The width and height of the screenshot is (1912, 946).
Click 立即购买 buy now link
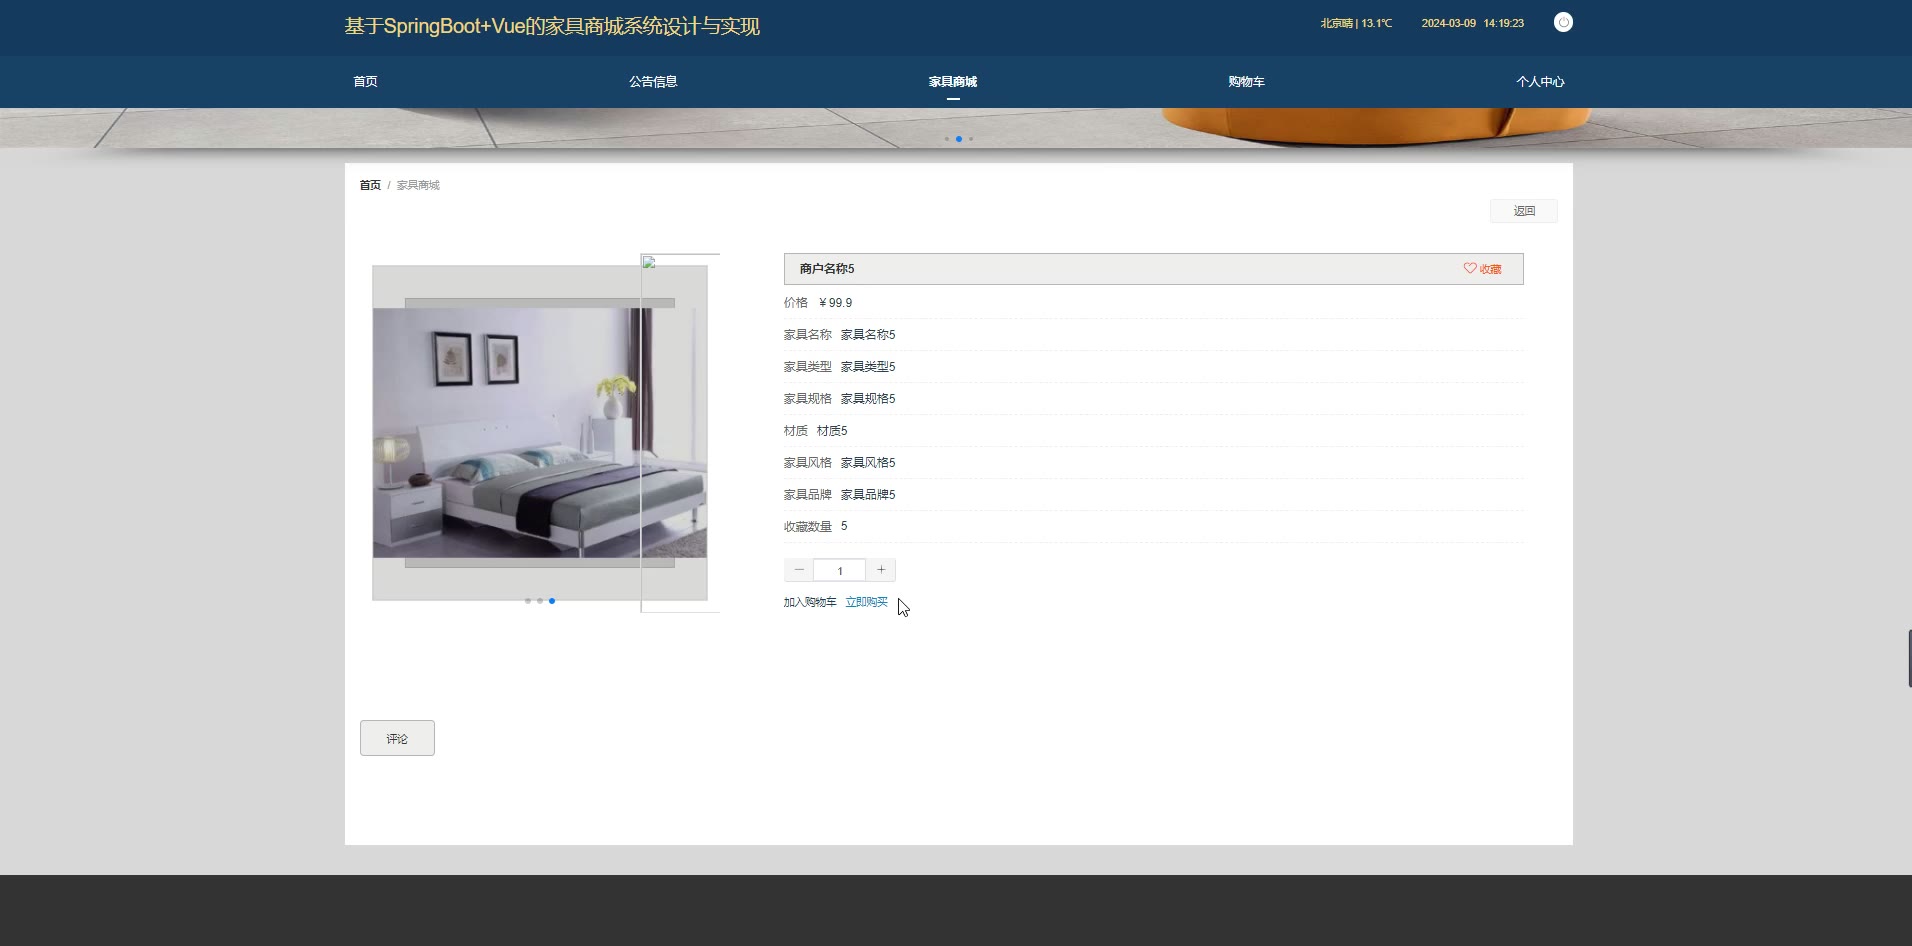click(x=866, y=602)
